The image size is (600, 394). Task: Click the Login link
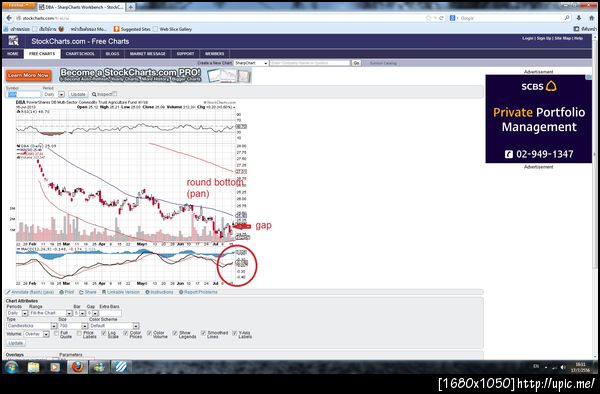pyautogui.click(x=528, y=38)
